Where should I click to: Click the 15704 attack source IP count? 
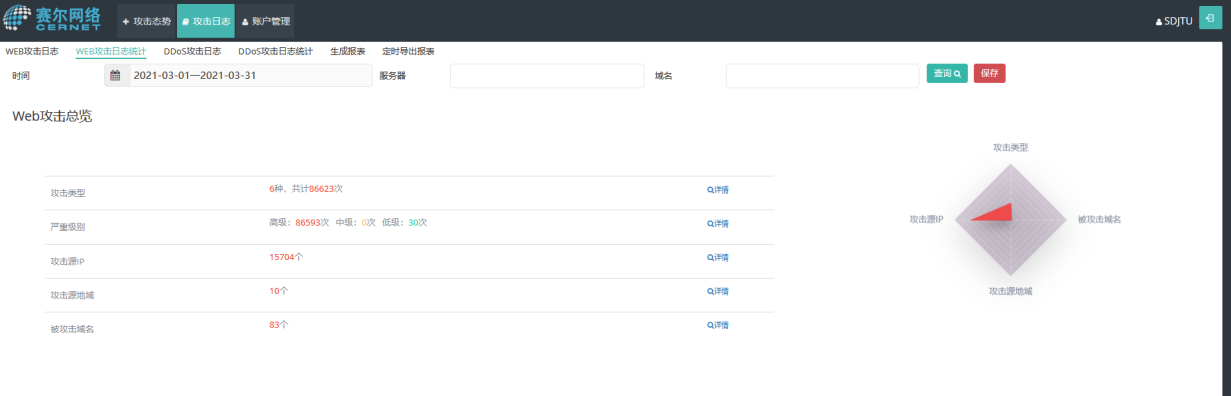(x=282, y=256)
